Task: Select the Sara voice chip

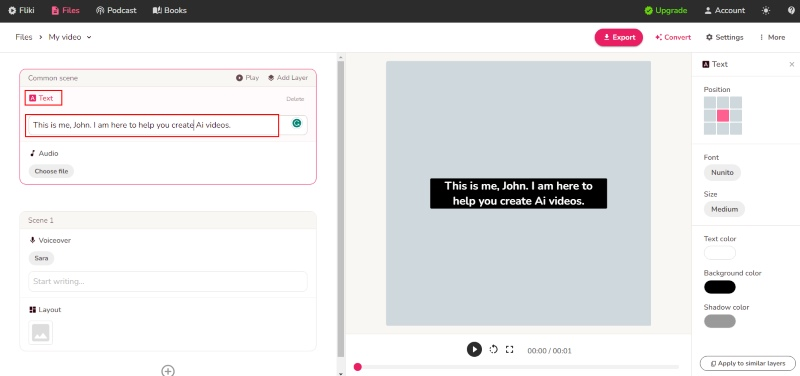Action: pyautogui.click(x=41, y=258)
